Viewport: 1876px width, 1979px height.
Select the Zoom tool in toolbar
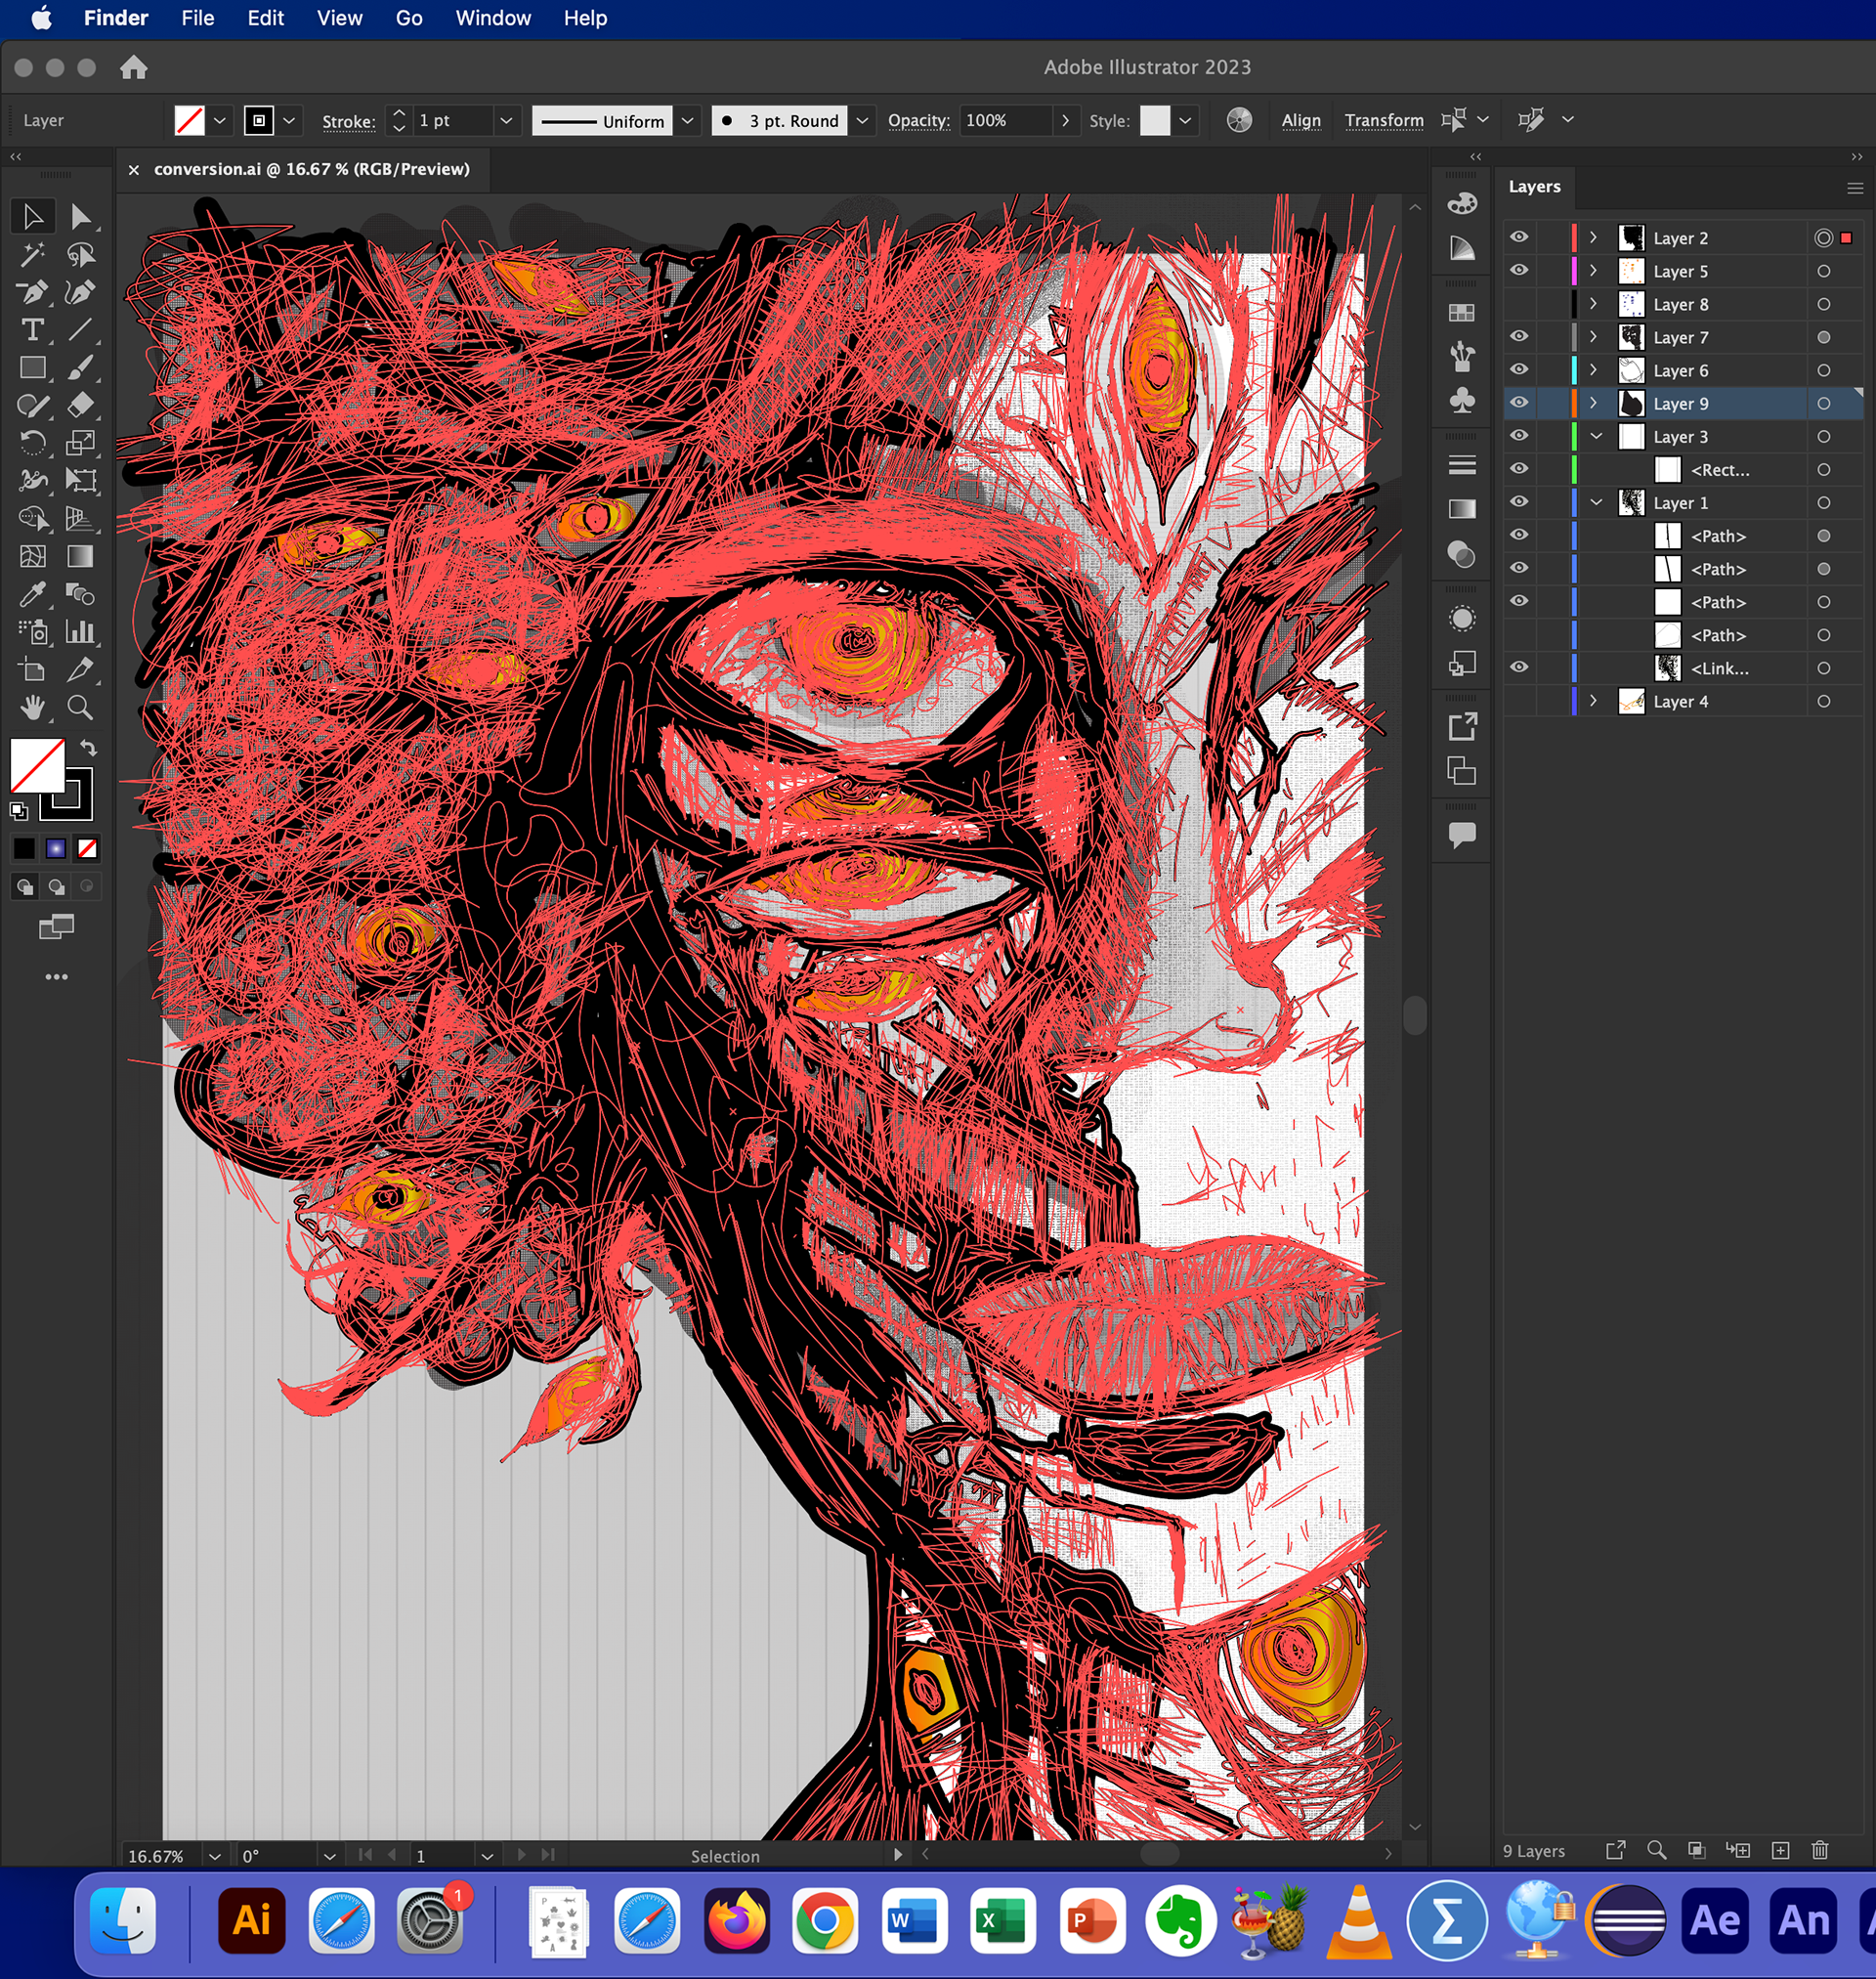point(80,708)
